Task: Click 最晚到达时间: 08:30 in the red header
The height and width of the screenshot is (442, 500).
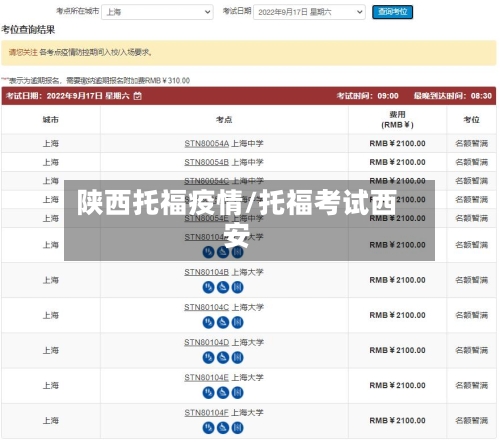Action: tap(453, 96)
